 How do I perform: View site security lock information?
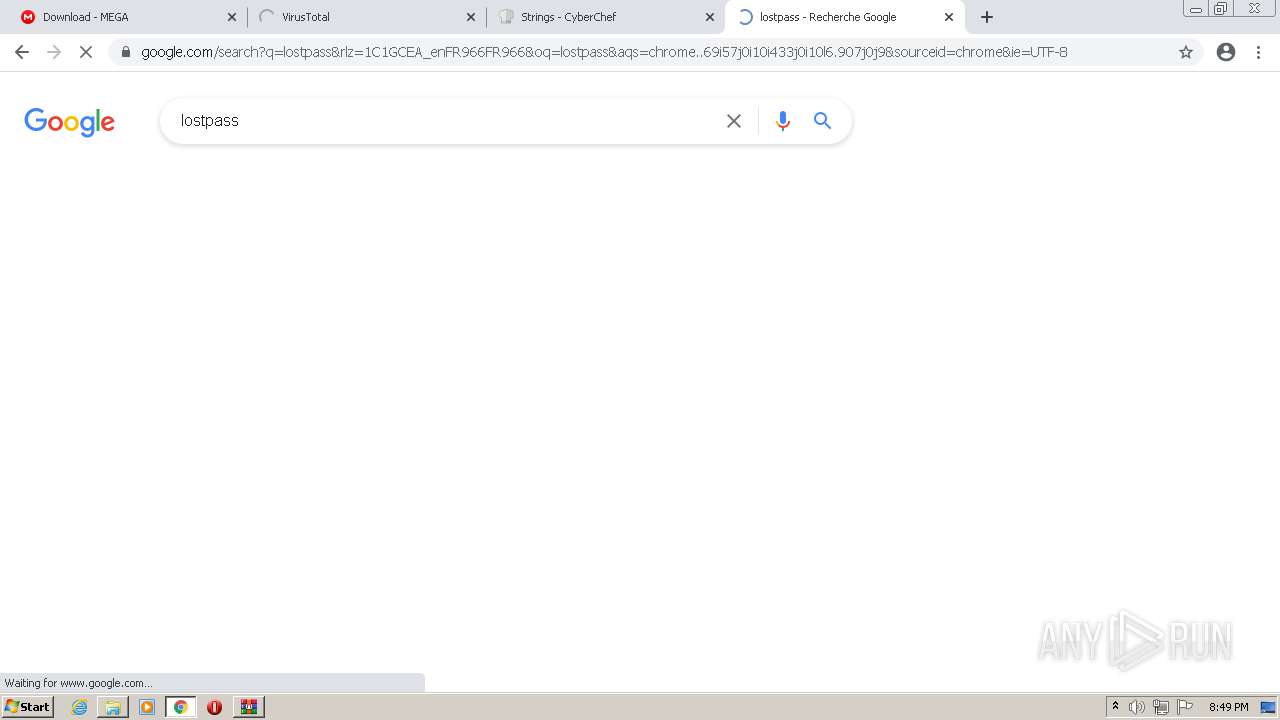point(126,52)
